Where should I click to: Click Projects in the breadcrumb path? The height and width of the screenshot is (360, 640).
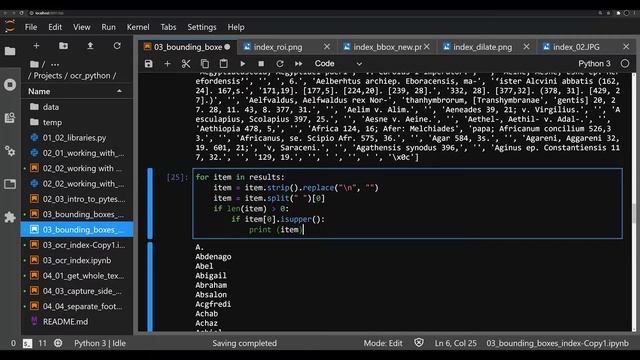pyautogui.click(x=48, y=76)
